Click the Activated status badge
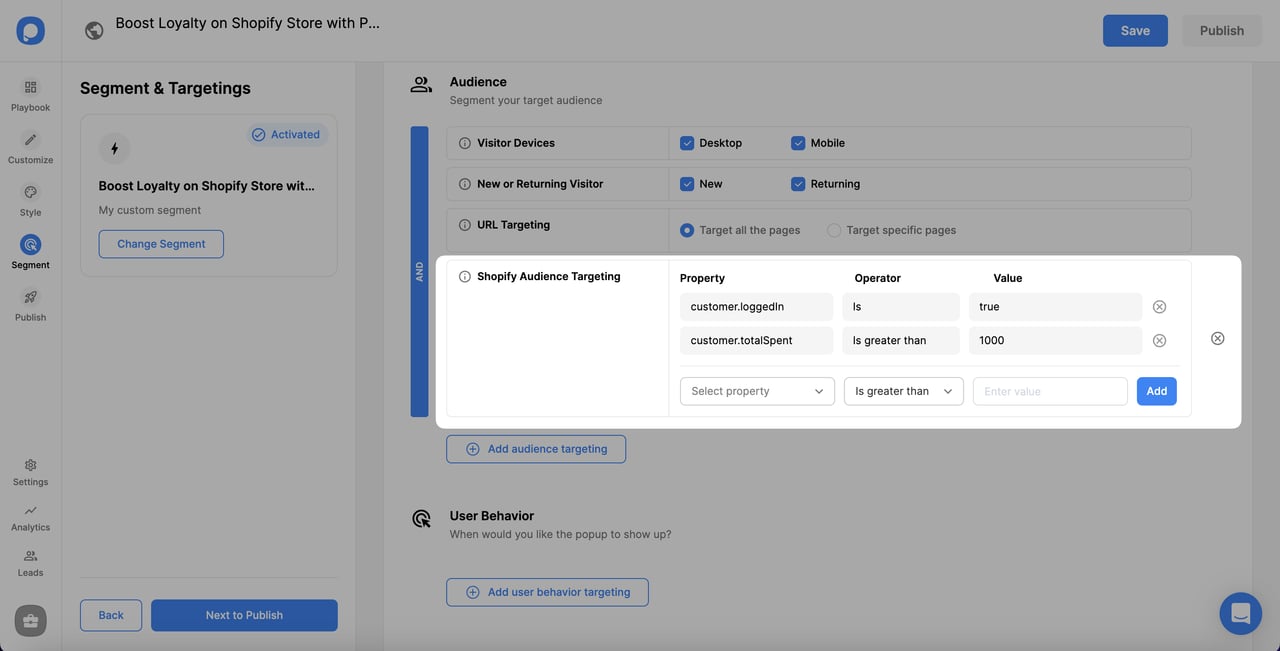The height and width of the screenshot is (651, 1280). 286,134
